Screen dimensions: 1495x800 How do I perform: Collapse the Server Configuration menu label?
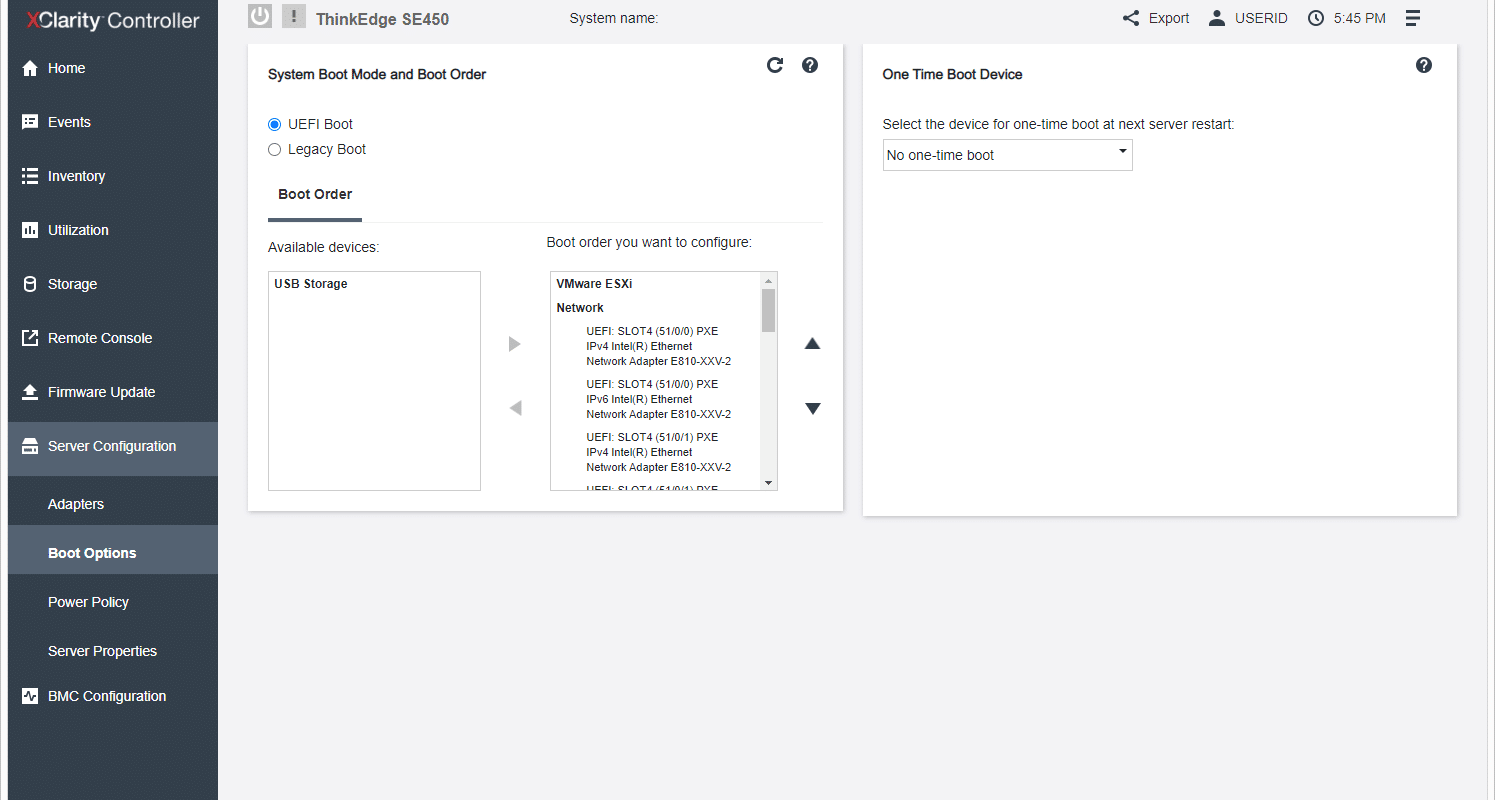pyautogui.click(x=112, y=446)
